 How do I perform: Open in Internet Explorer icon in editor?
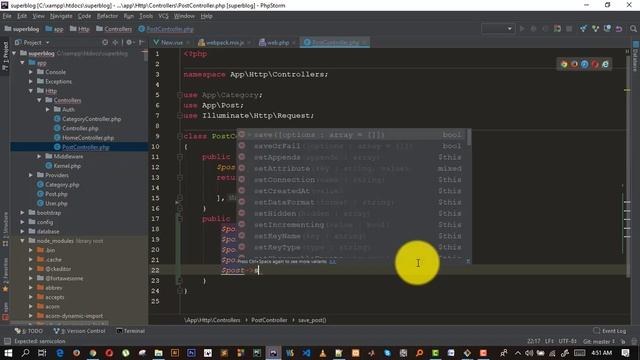(x=605, y=64)
